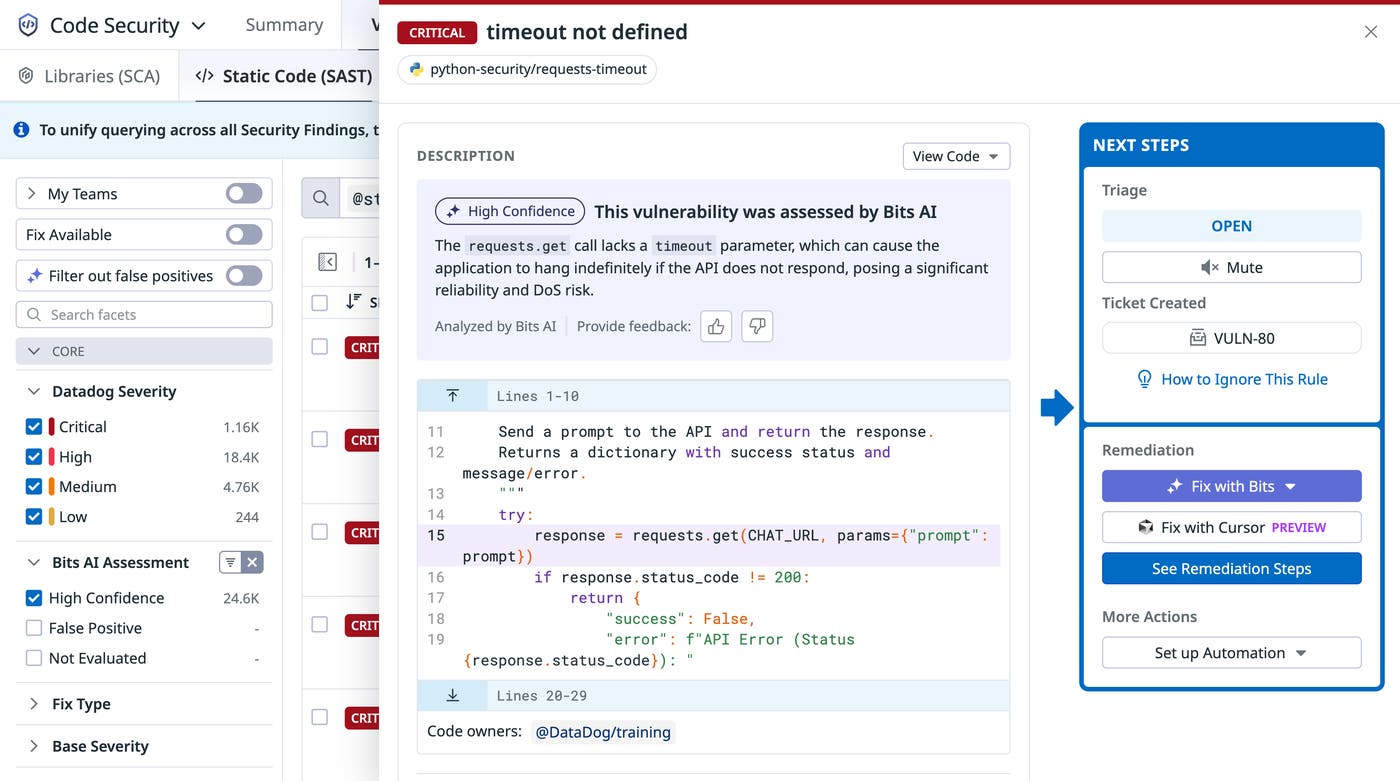Open the Fix with Bits dropdown arrow
The width and height of the screenshot is (1400, 781).
coord(1290,486)
